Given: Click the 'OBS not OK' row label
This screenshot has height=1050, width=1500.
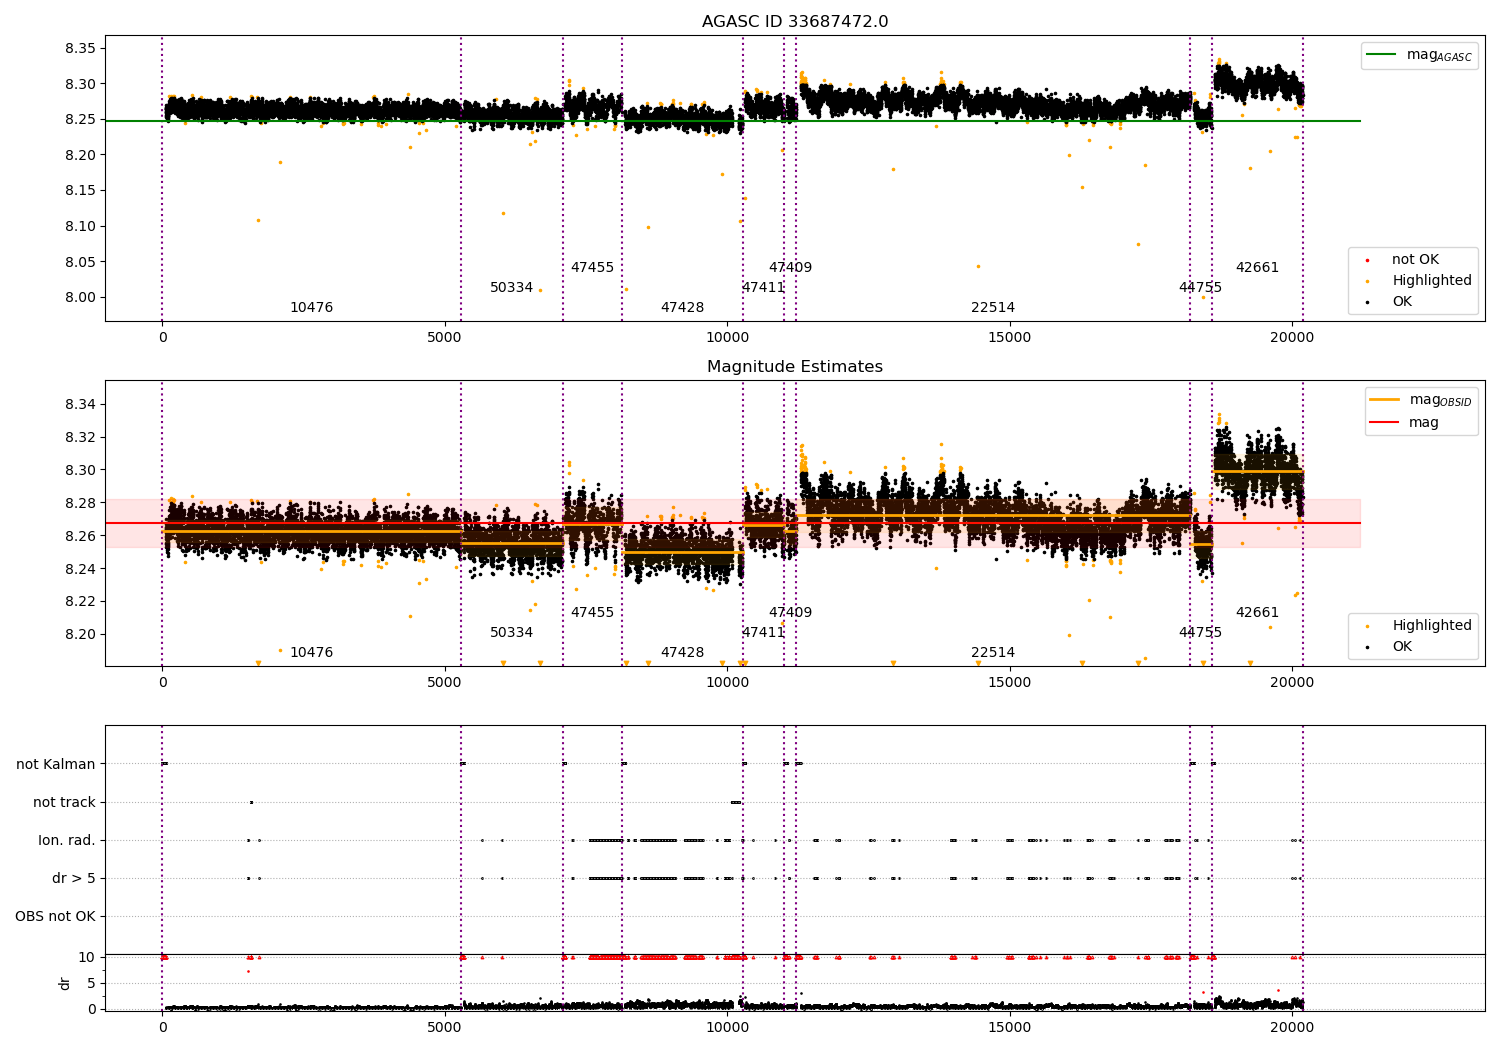Looking at the screenshot, I should click(56, 916).
